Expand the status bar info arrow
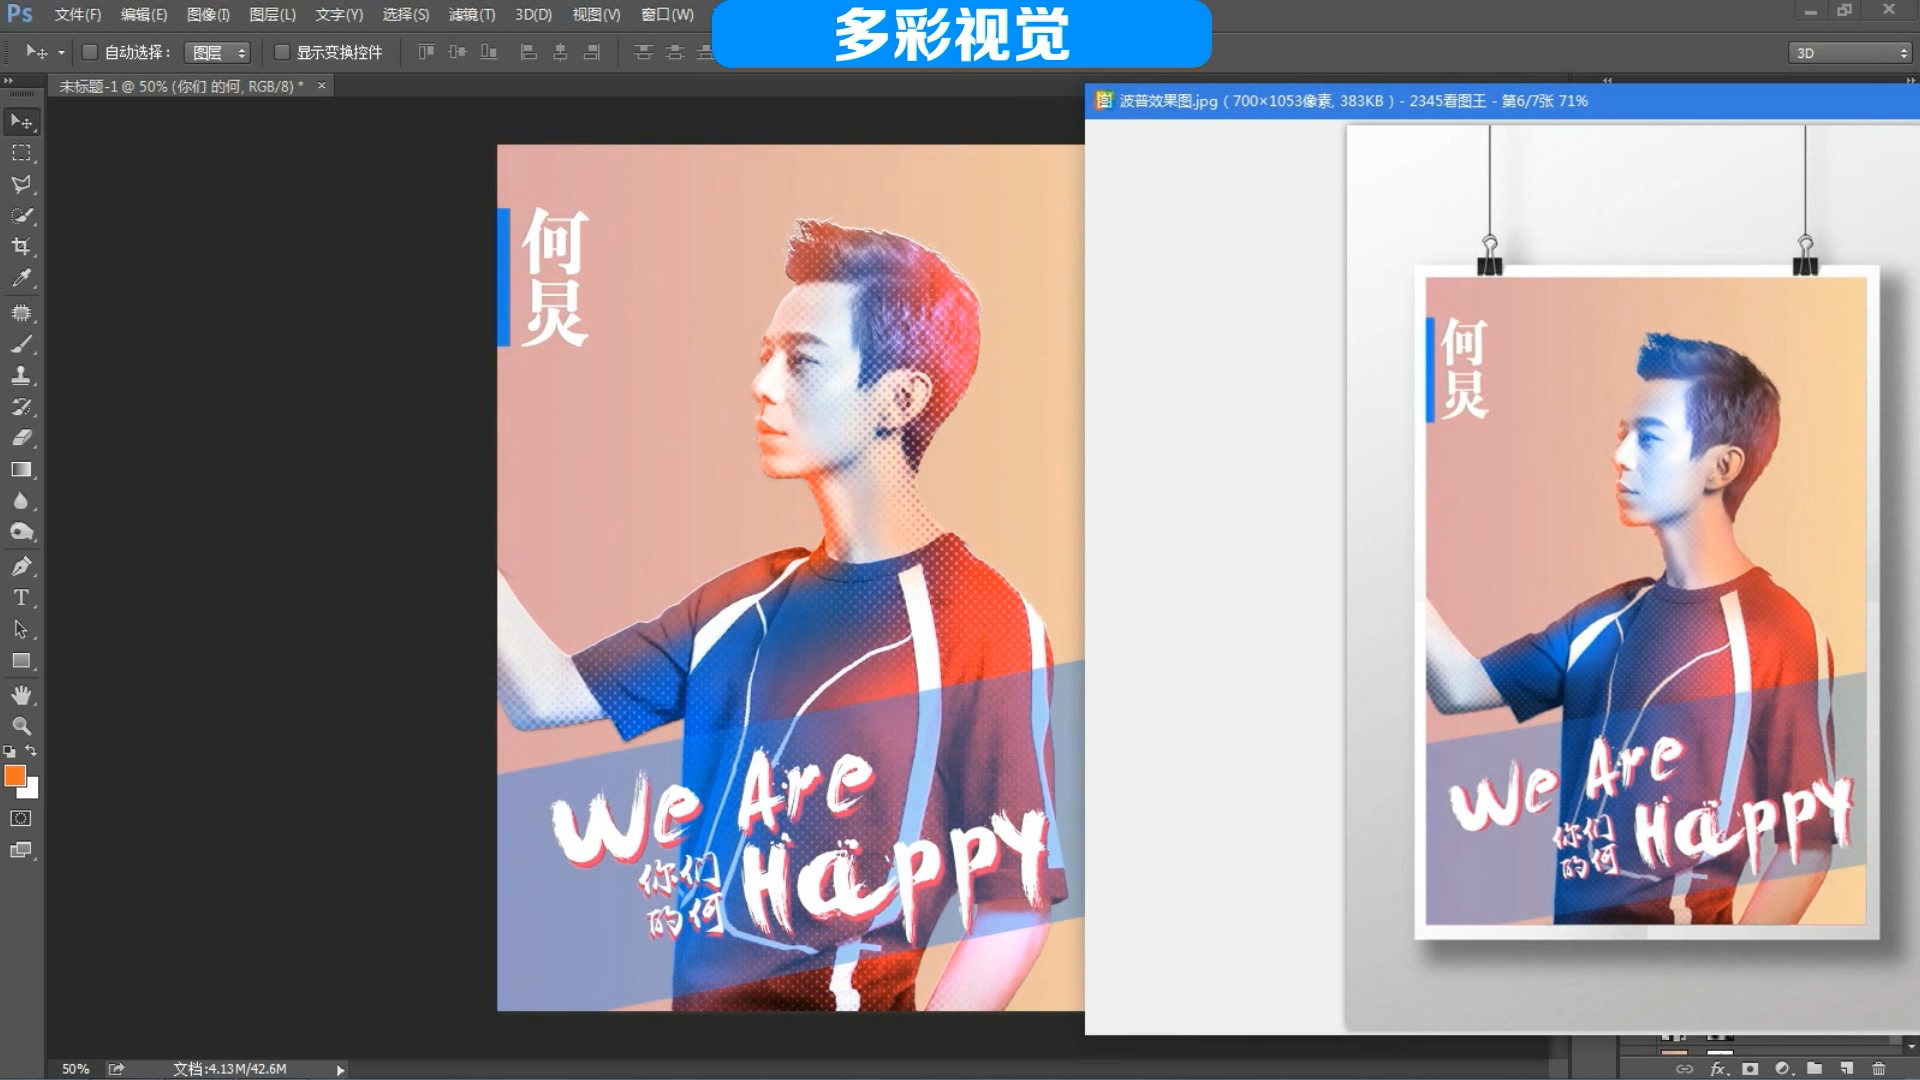Viewport: 1920px width, 1080px height. point(340,1070)
